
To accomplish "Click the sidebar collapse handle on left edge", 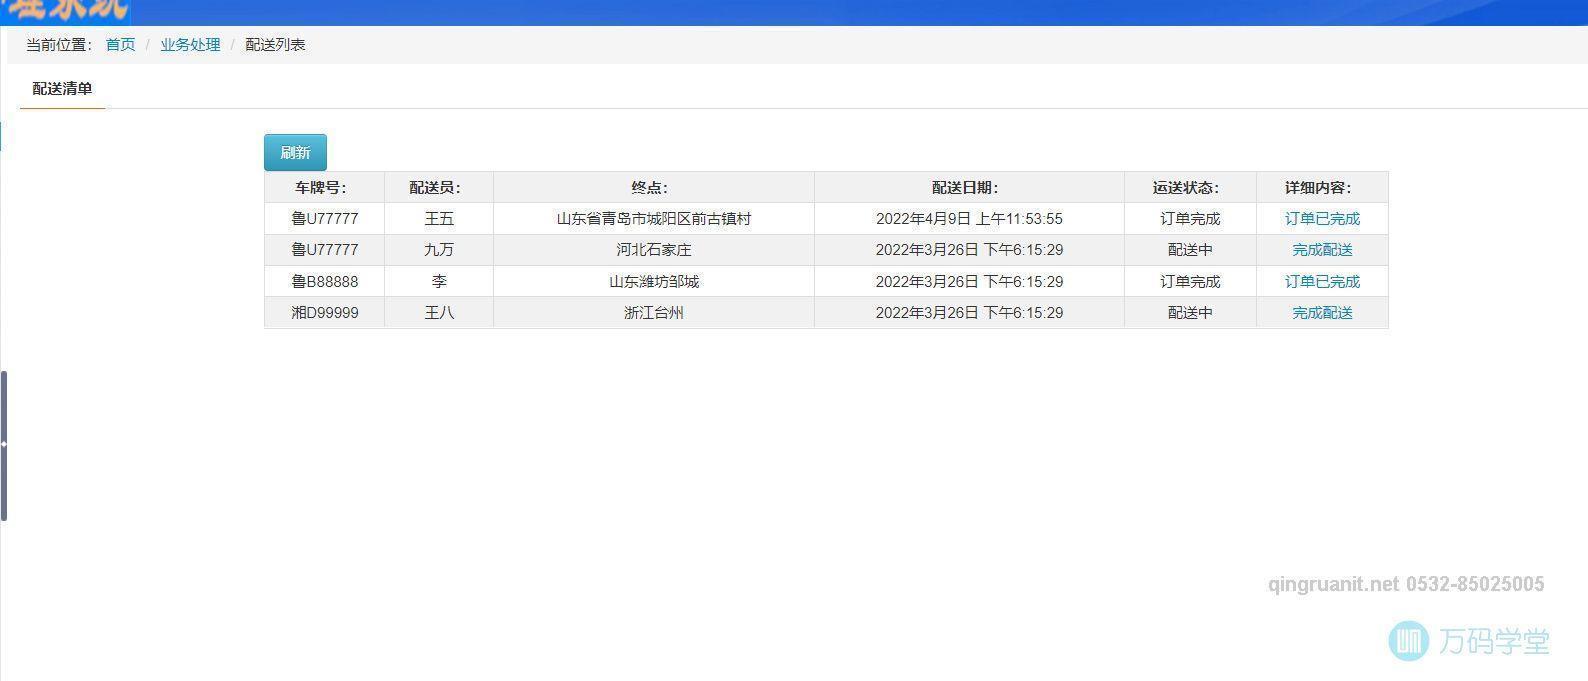I will 4,445.
